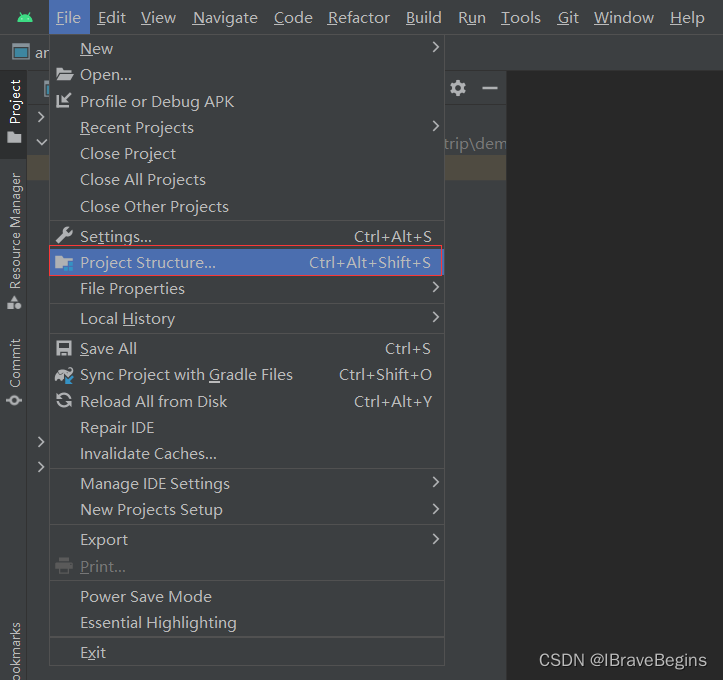Click Save All floppy icon entry
This screenshot has height=680, width=723.
click(247, 349)
